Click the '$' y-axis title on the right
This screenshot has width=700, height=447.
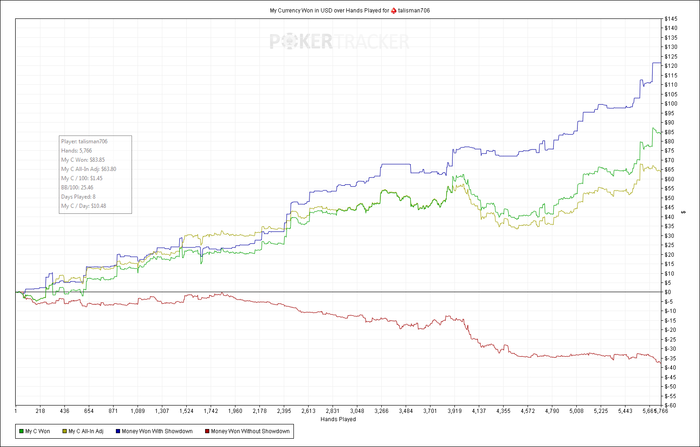[x=683, y=212]
